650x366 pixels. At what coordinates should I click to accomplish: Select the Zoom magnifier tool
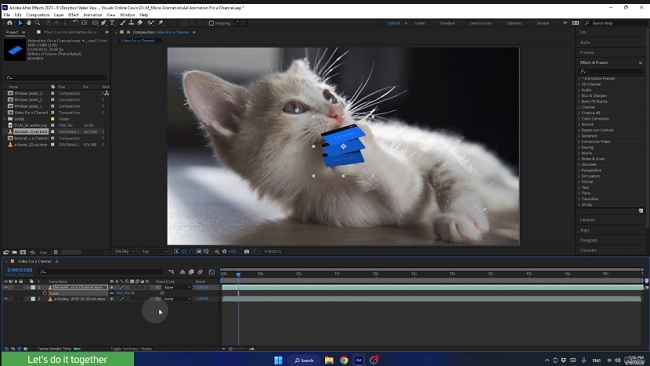click(37, 23)
